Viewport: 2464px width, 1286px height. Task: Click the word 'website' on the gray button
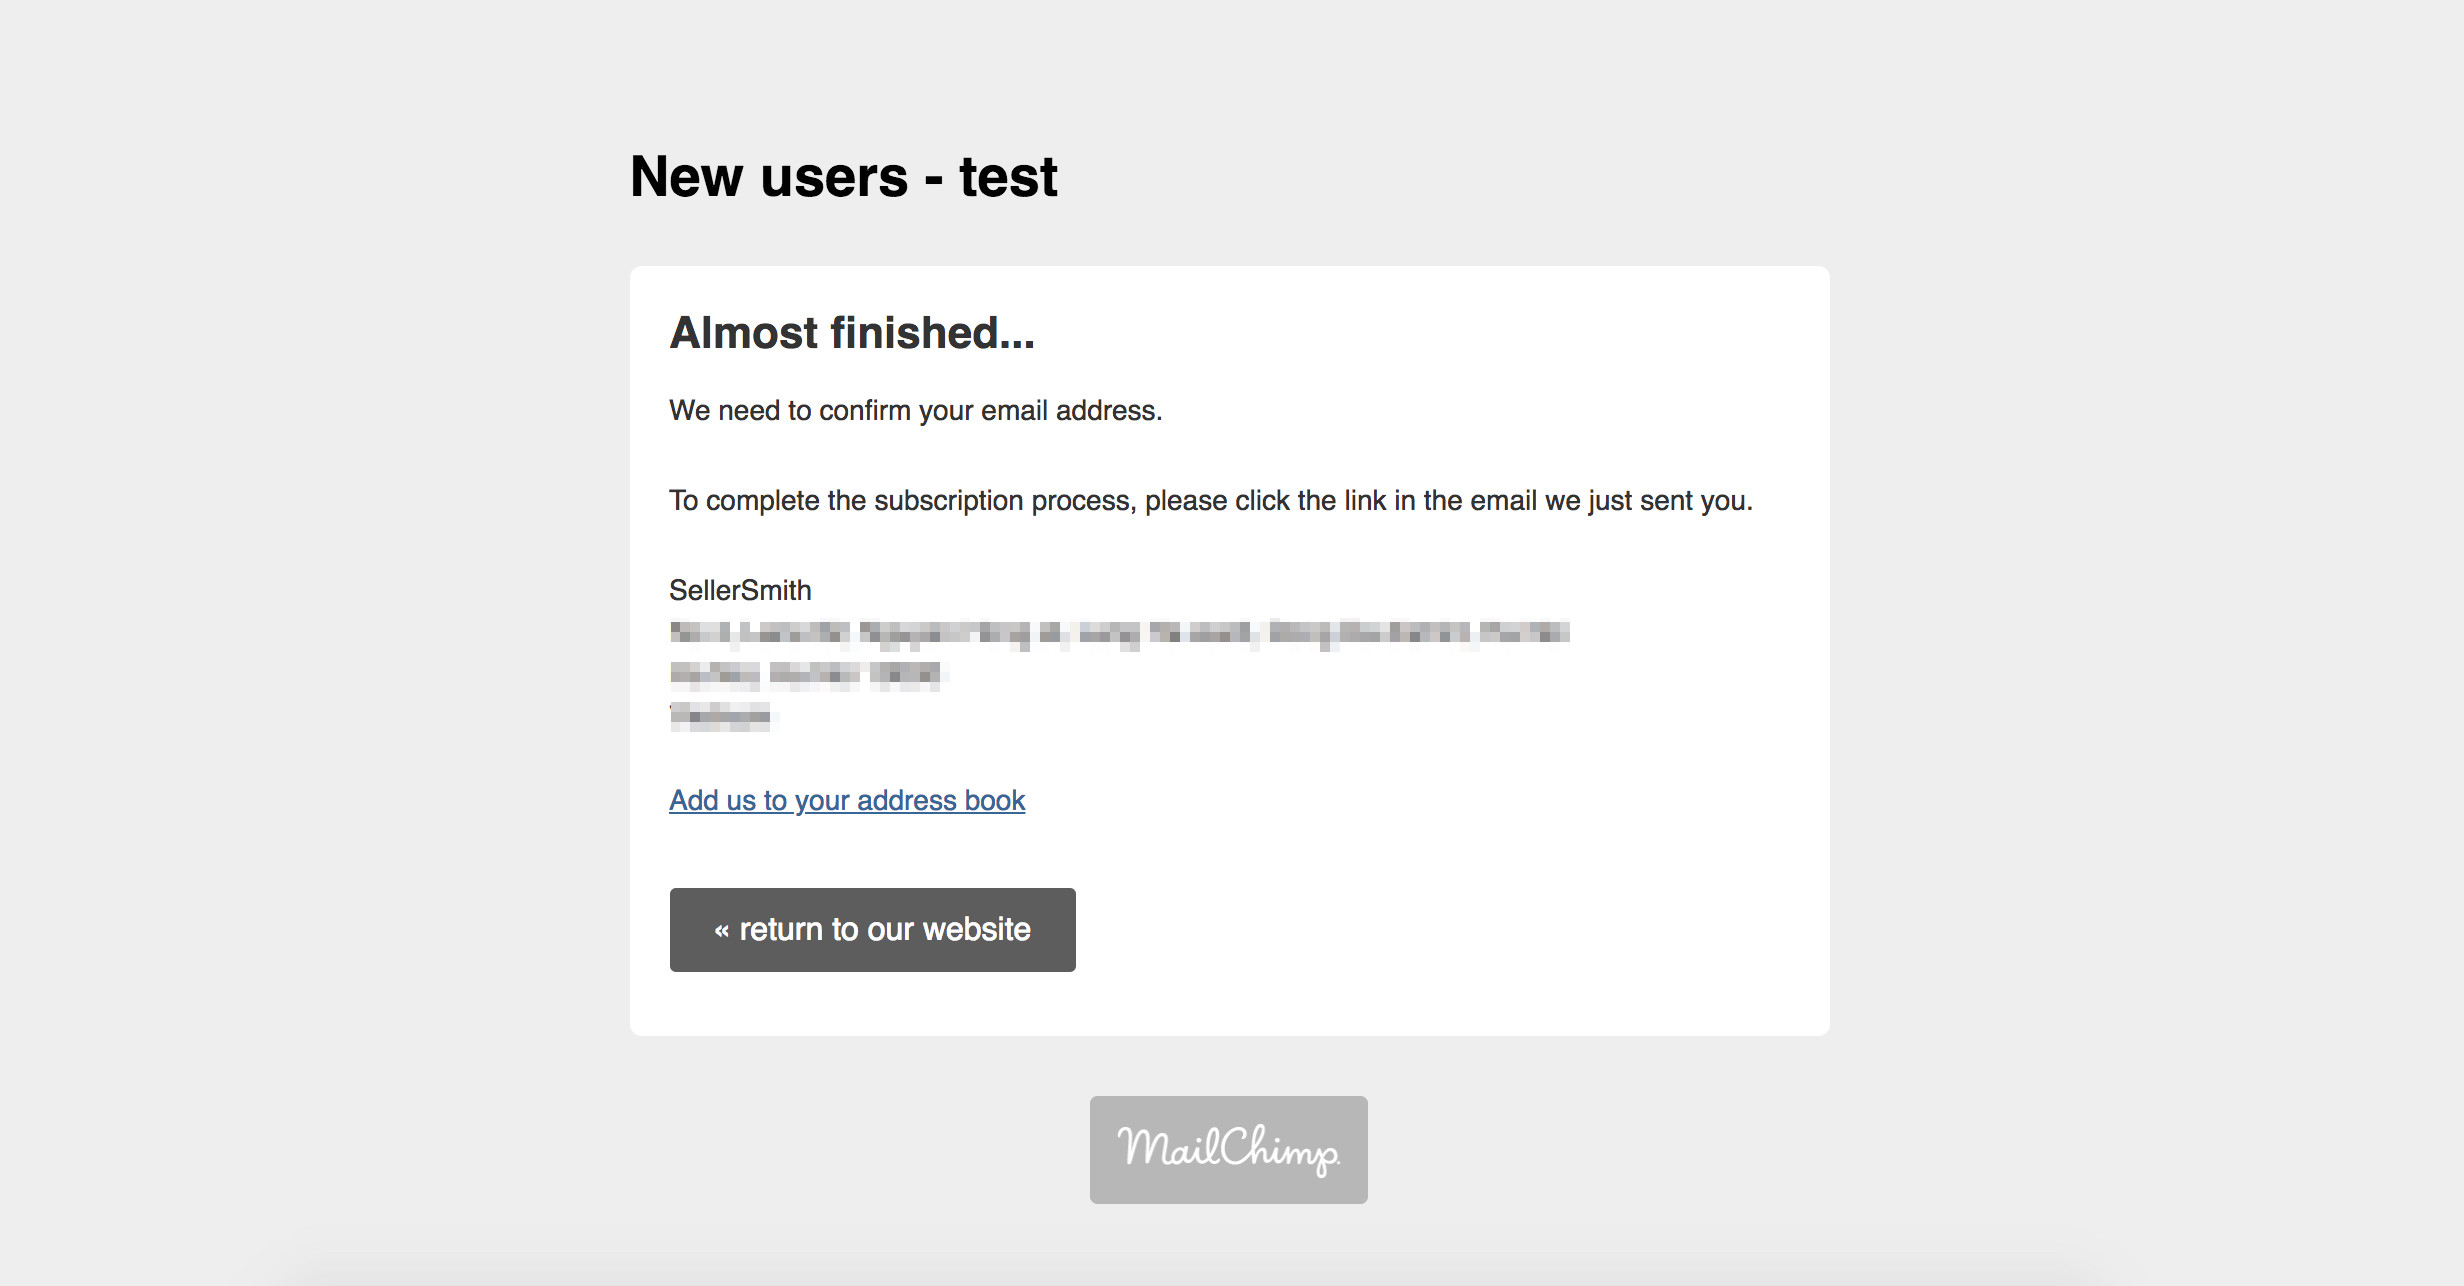tap(976, 929)
